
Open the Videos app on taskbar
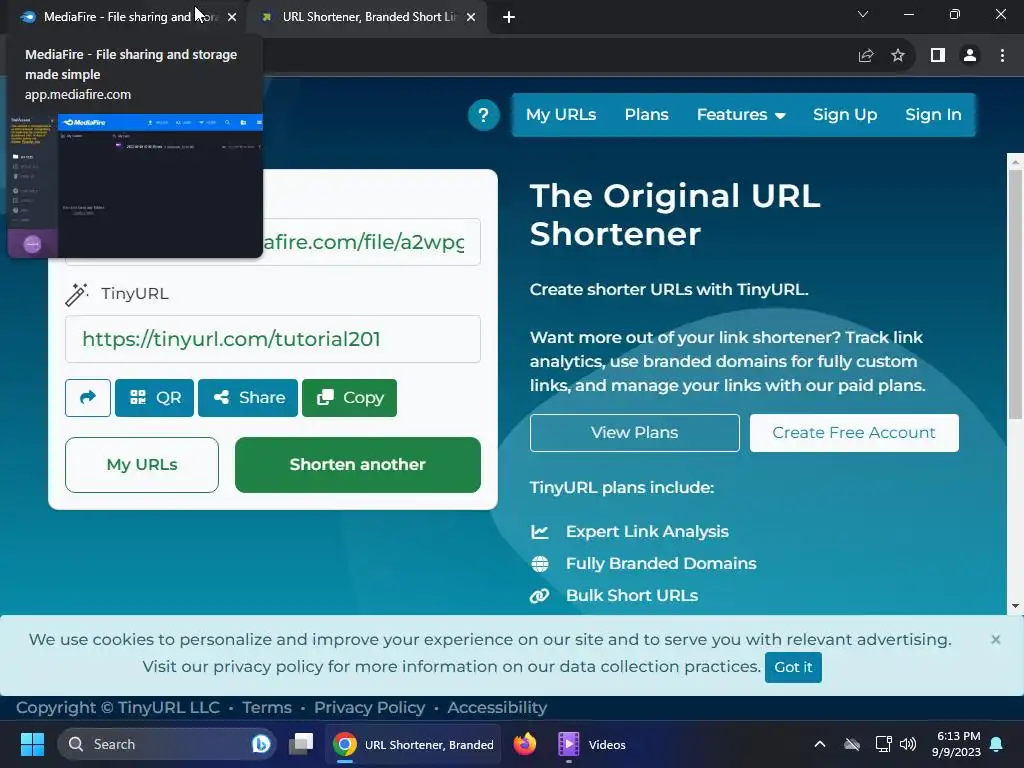tap(592, 744)
